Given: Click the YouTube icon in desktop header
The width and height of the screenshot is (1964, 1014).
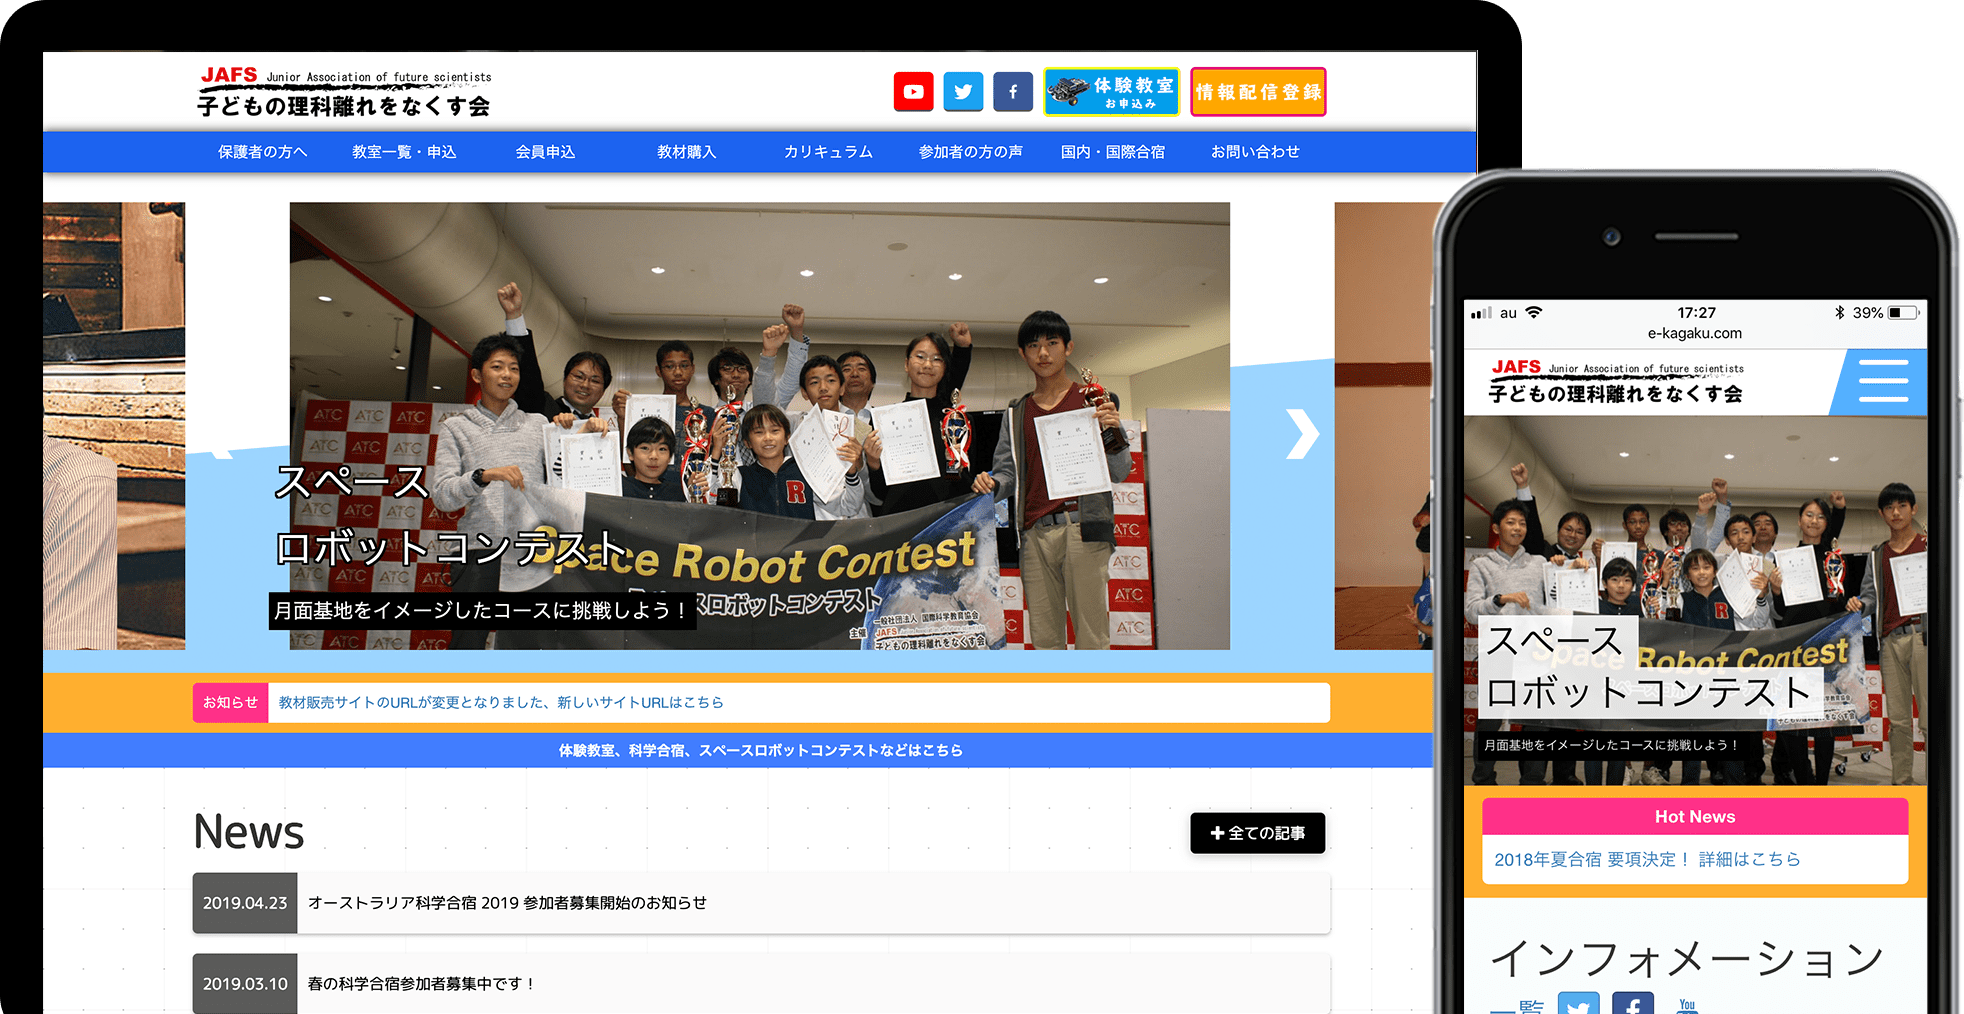Looking at the screenshot, I should (913, 92).
